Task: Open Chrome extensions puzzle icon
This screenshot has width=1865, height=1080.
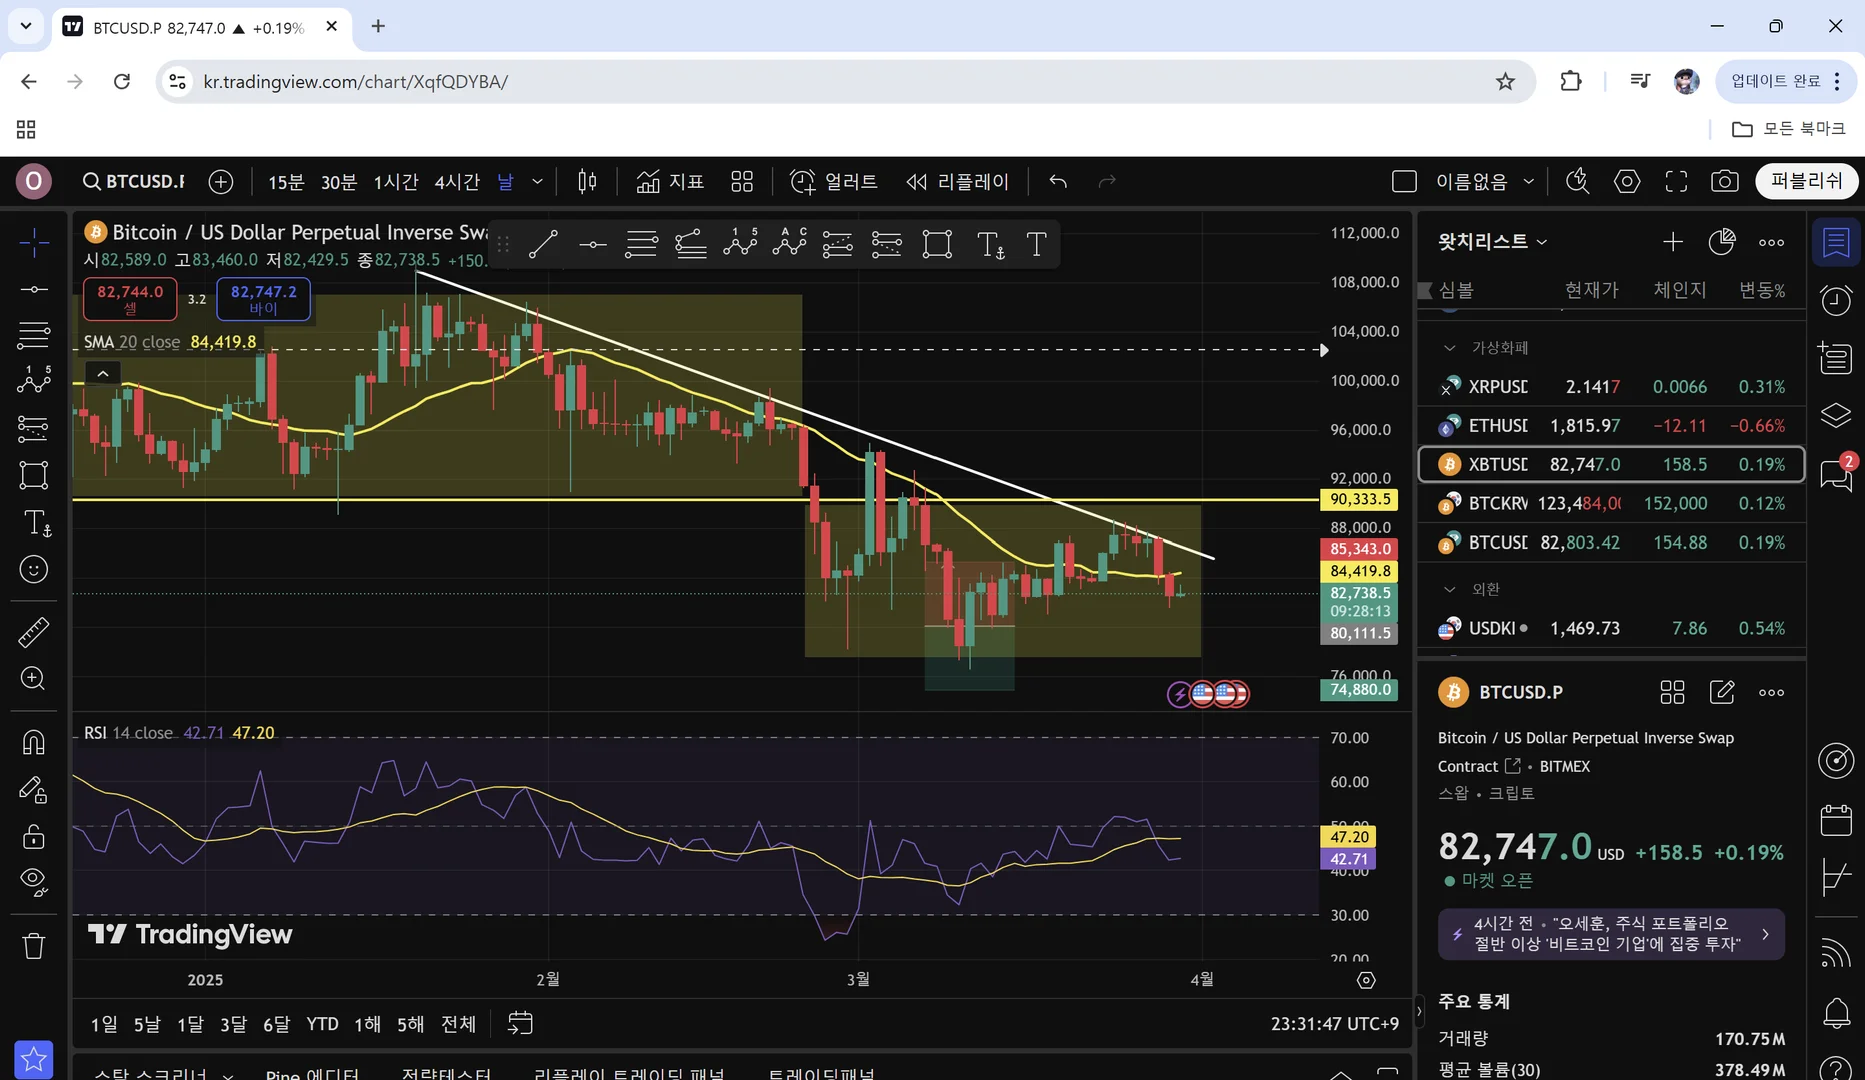Action: tap(1571, 82)
